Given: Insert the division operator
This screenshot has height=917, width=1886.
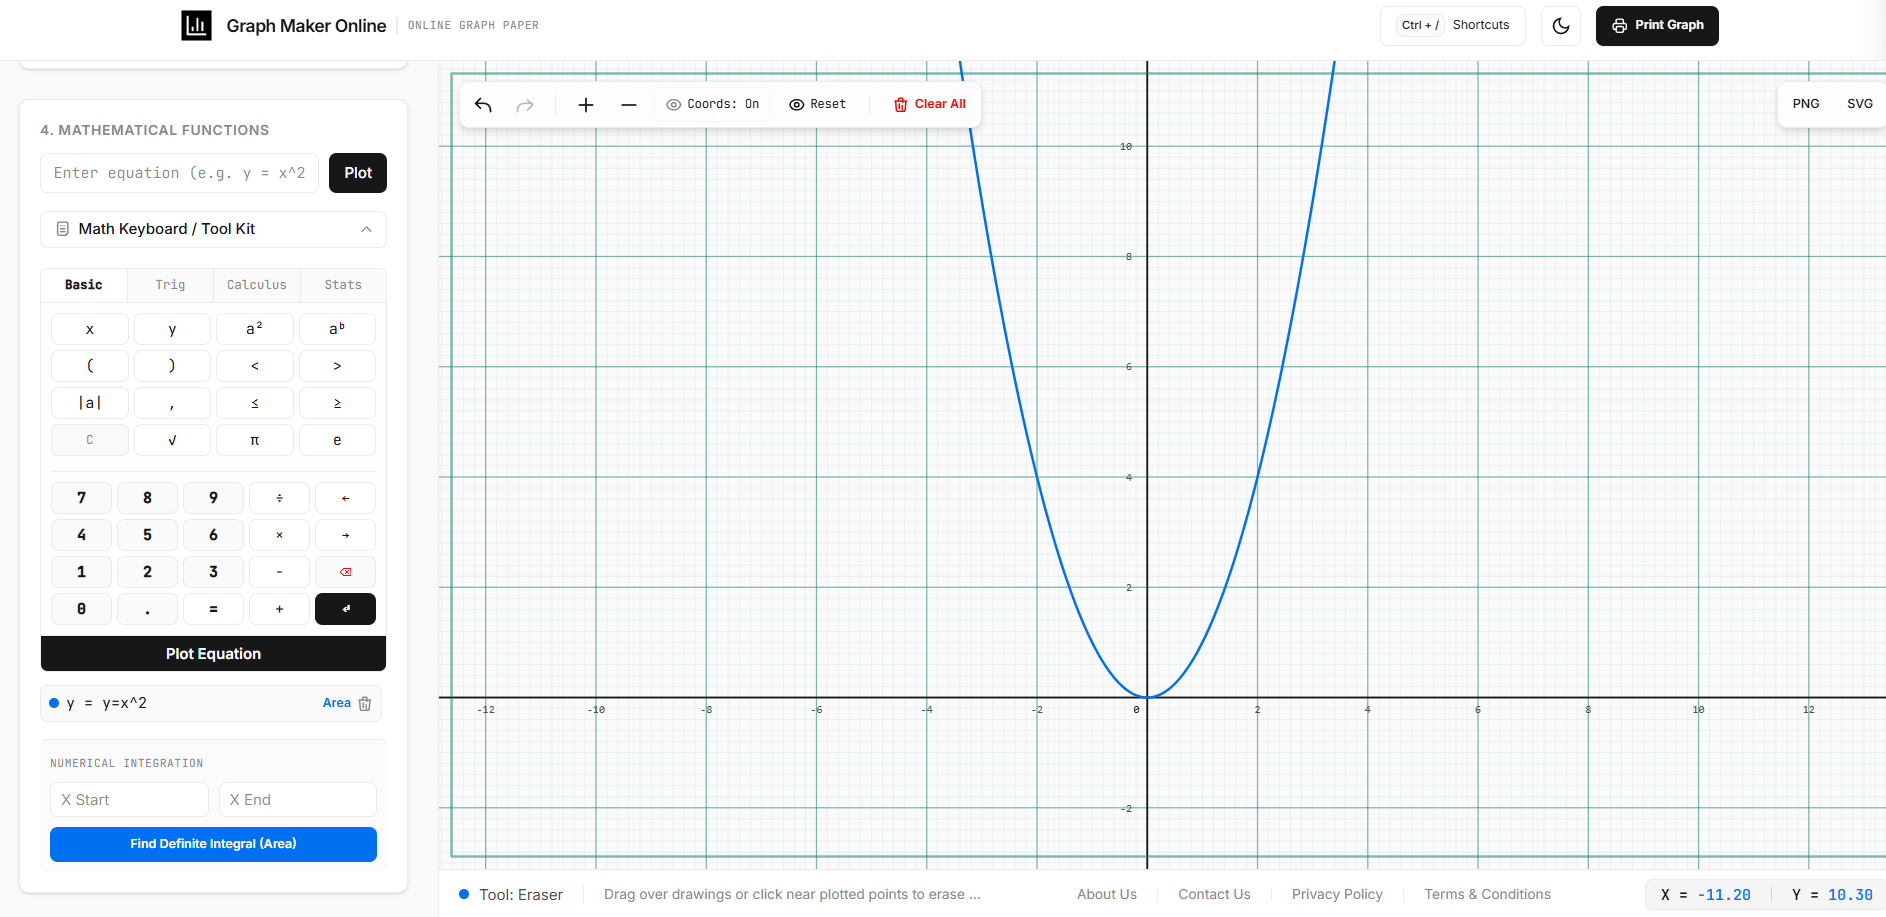Looking at the screenshot, I should click(x=279, y=498).
